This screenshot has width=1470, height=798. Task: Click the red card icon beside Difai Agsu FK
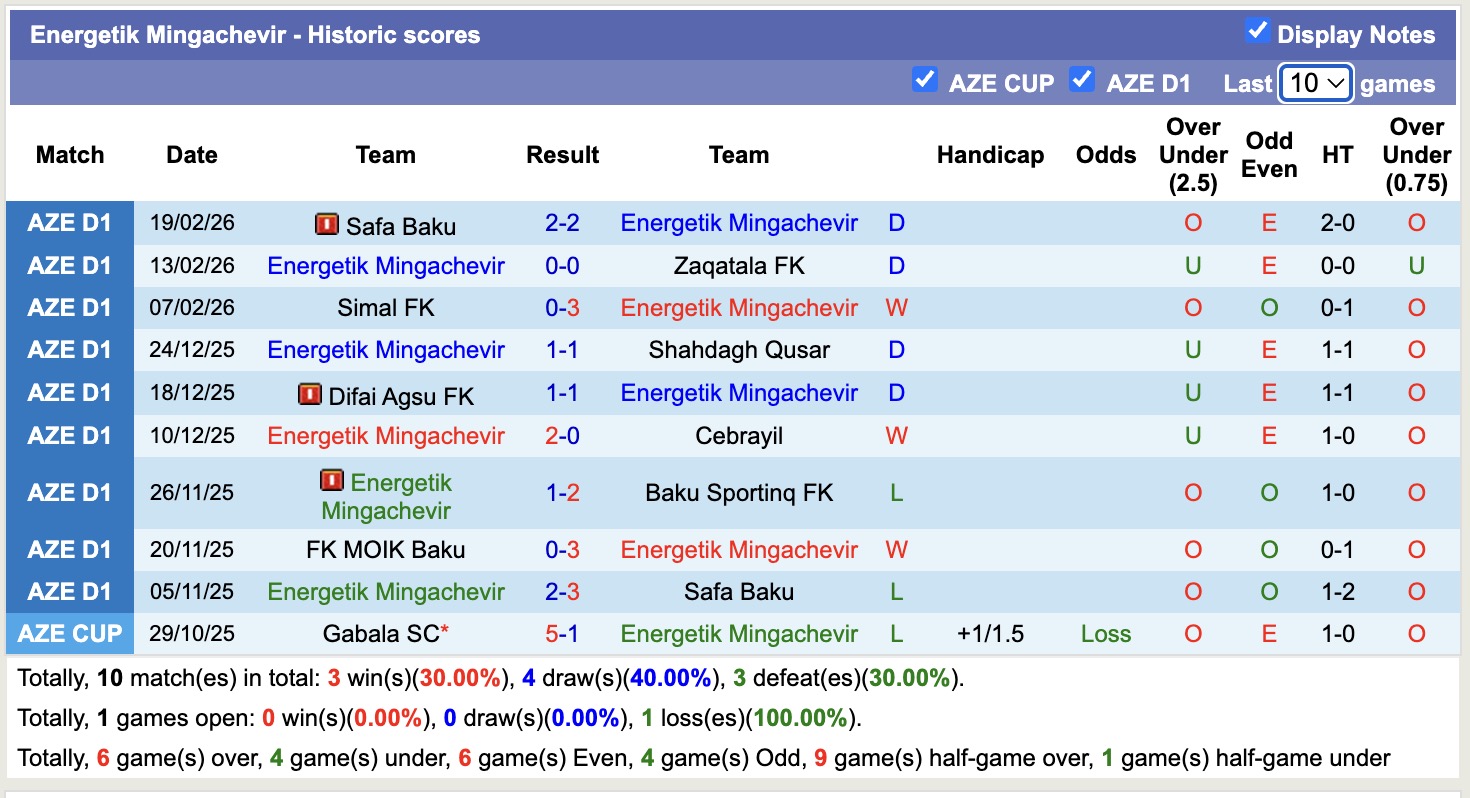click(x=310, y=394)
